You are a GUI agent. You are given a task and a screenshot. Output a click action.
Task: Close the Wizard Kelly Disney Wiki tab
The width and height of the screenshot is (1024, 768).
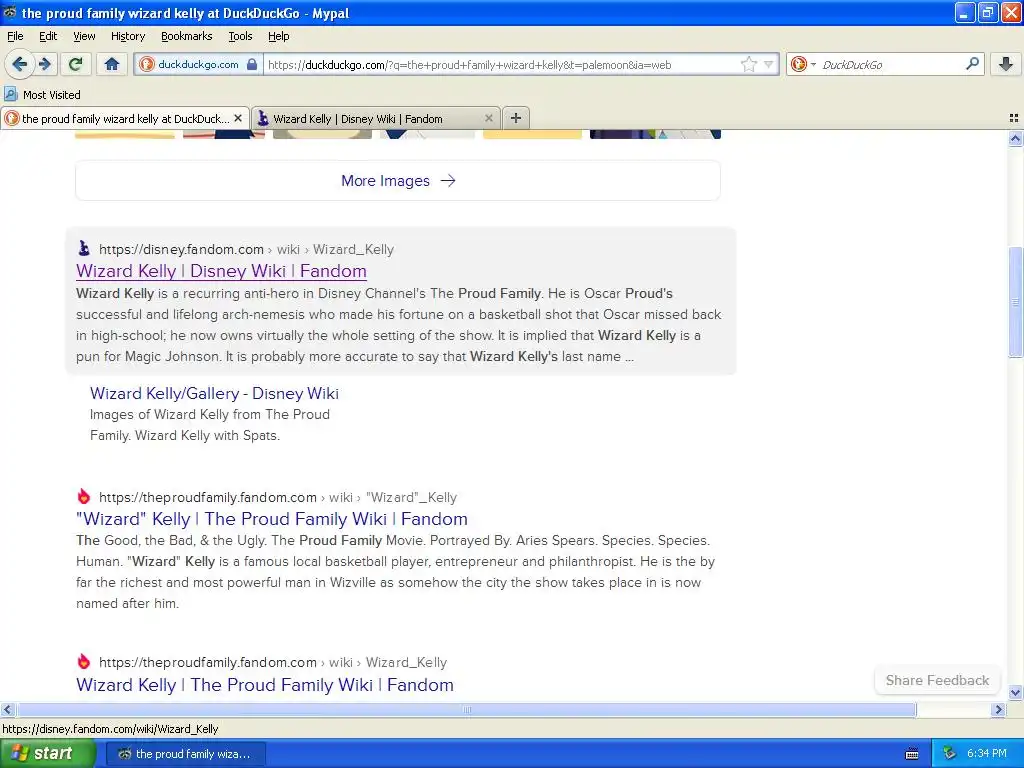[488, 118]
